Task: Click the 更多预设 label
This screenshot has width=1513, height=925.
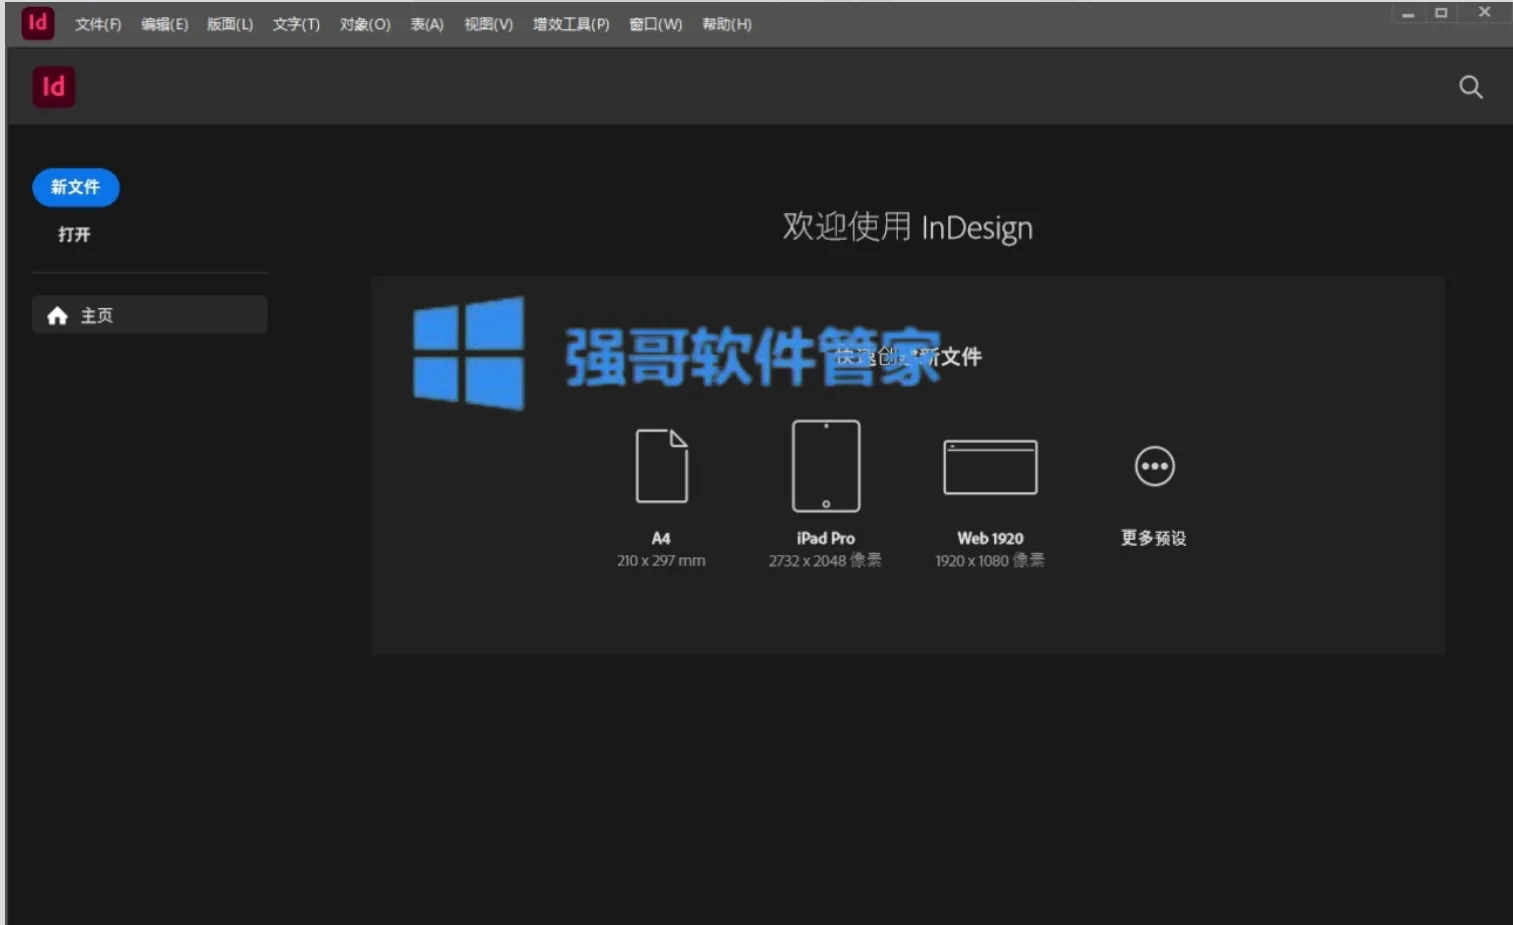Action: pyautogui.click(x=1154, y=538)
